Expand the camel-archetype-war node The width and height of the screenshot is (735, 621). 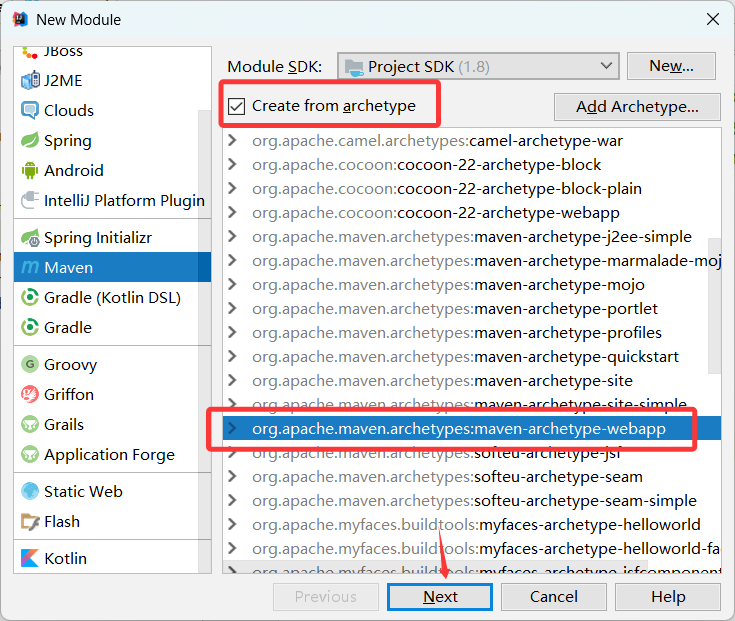[232, 140]
